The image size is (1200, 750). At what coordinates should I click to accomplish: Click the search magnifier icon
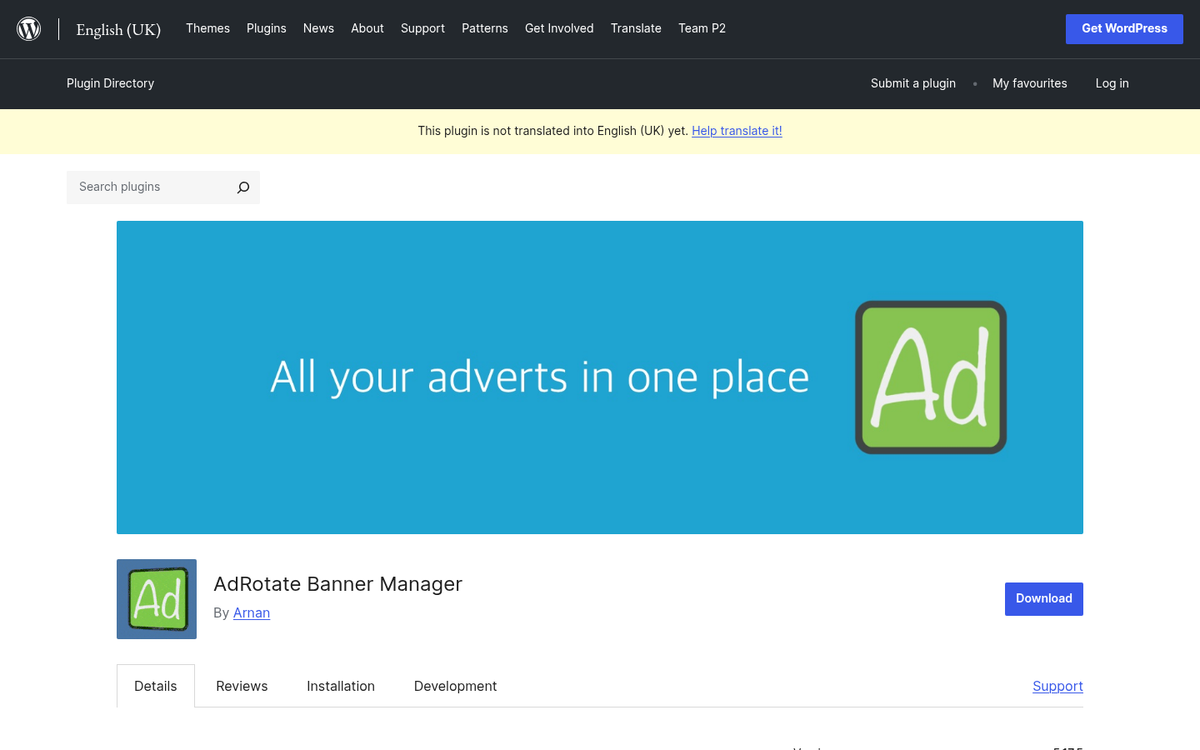point(242,187)
